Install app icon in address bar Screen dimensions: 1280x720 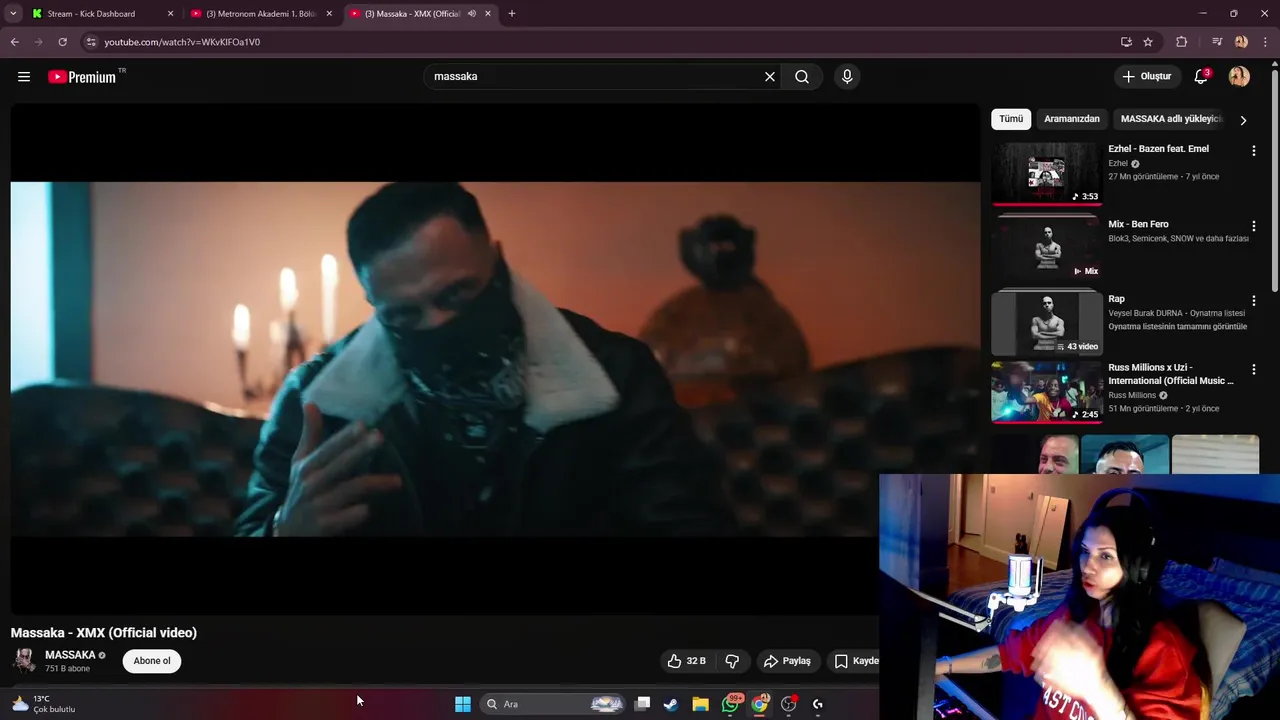tap(1126, 42)
